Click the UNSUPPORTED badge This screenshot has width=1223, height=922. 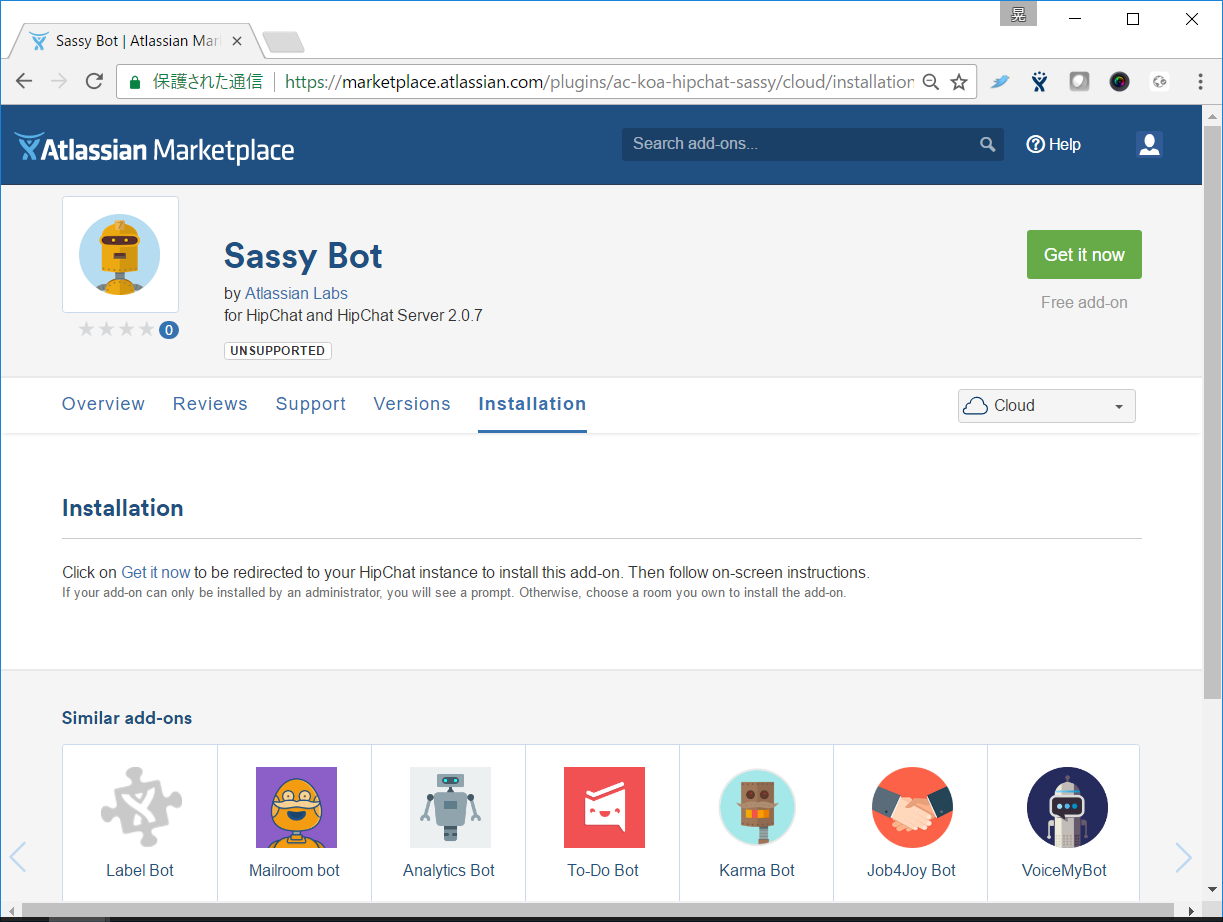pos(278,351)
